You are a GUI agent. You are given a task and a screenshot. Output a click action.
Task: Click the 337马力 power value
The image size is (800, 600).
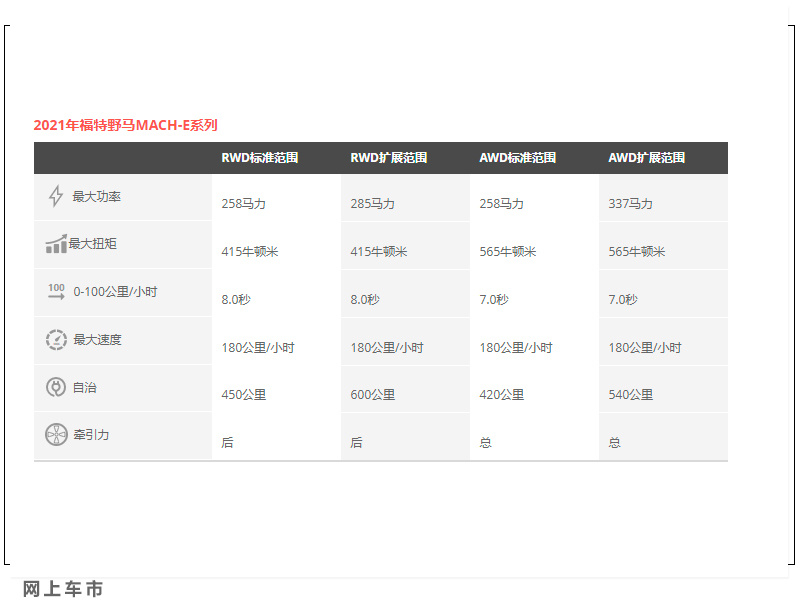pos(631,204)
